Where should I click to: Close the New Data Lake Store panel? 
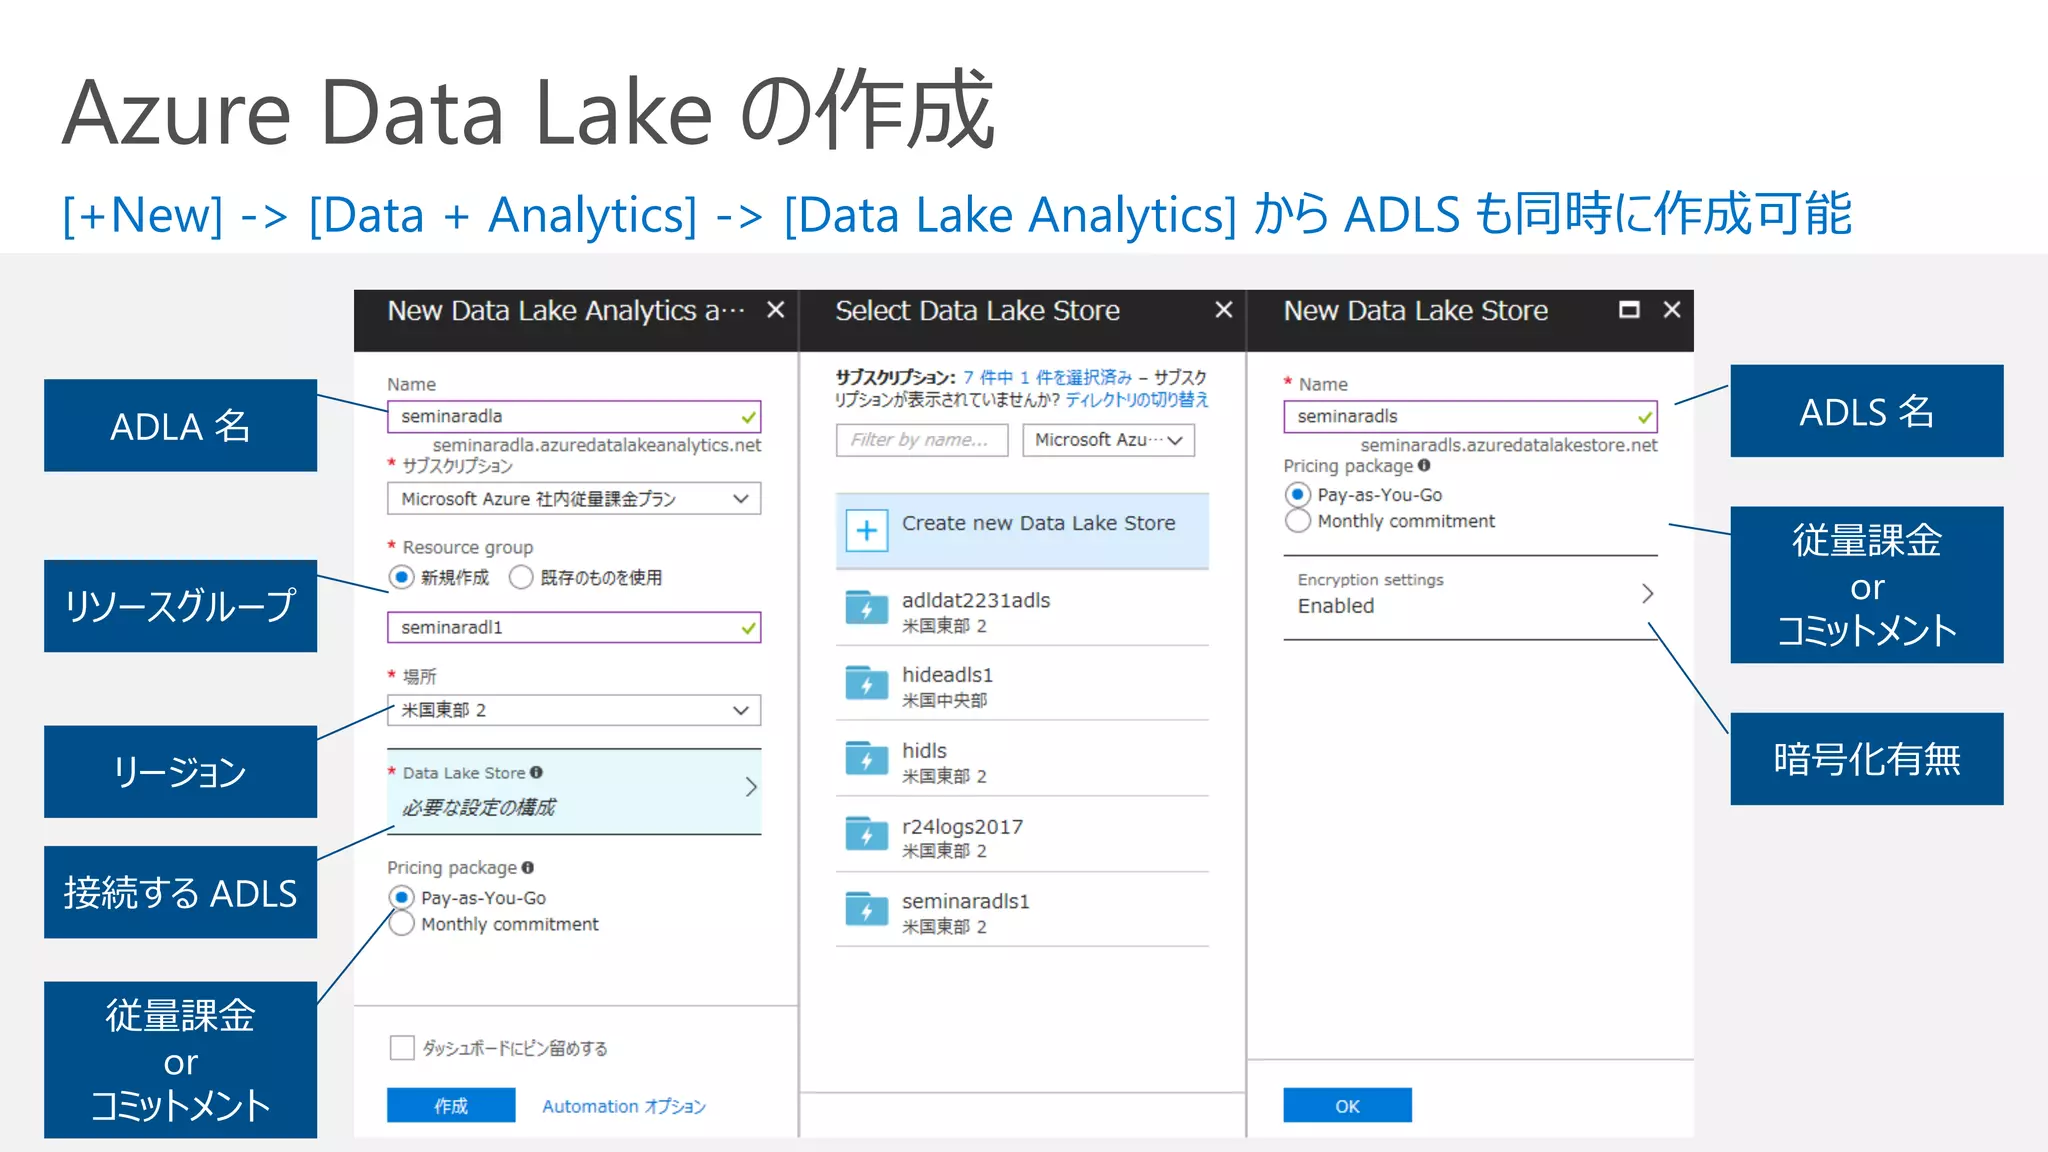1671,310
